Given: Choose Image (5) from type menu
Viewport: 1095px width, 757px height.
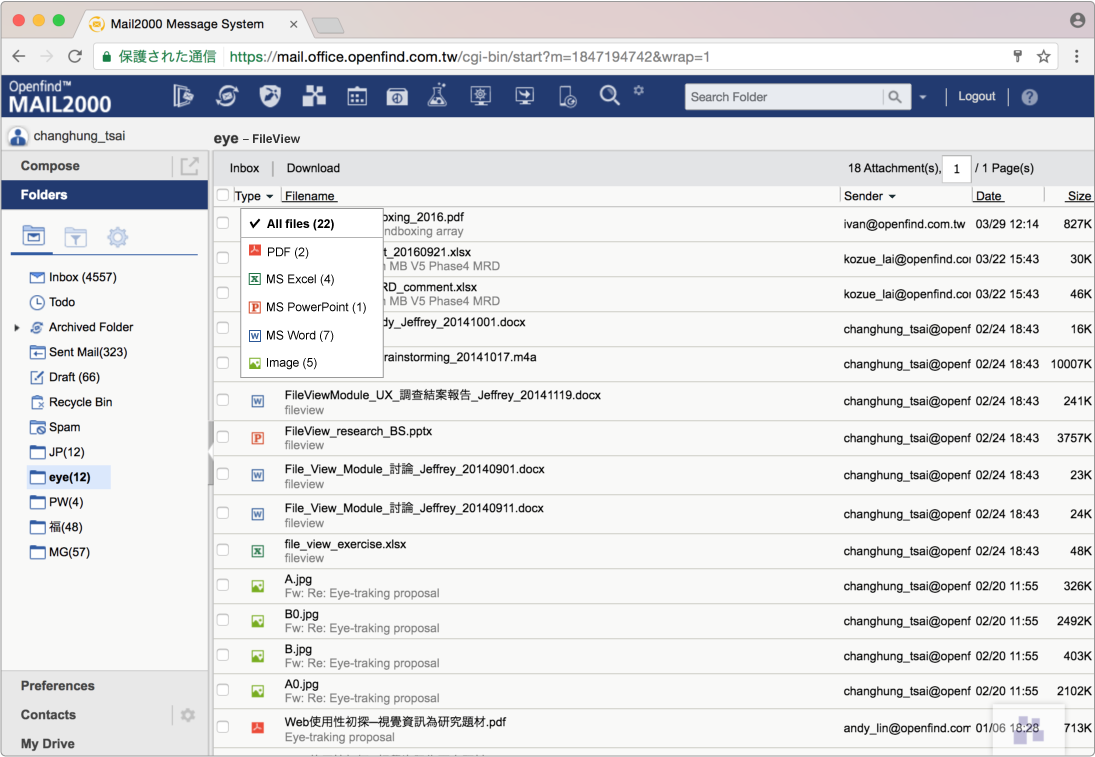Looking at the screenshot, I should coord(290,363).
